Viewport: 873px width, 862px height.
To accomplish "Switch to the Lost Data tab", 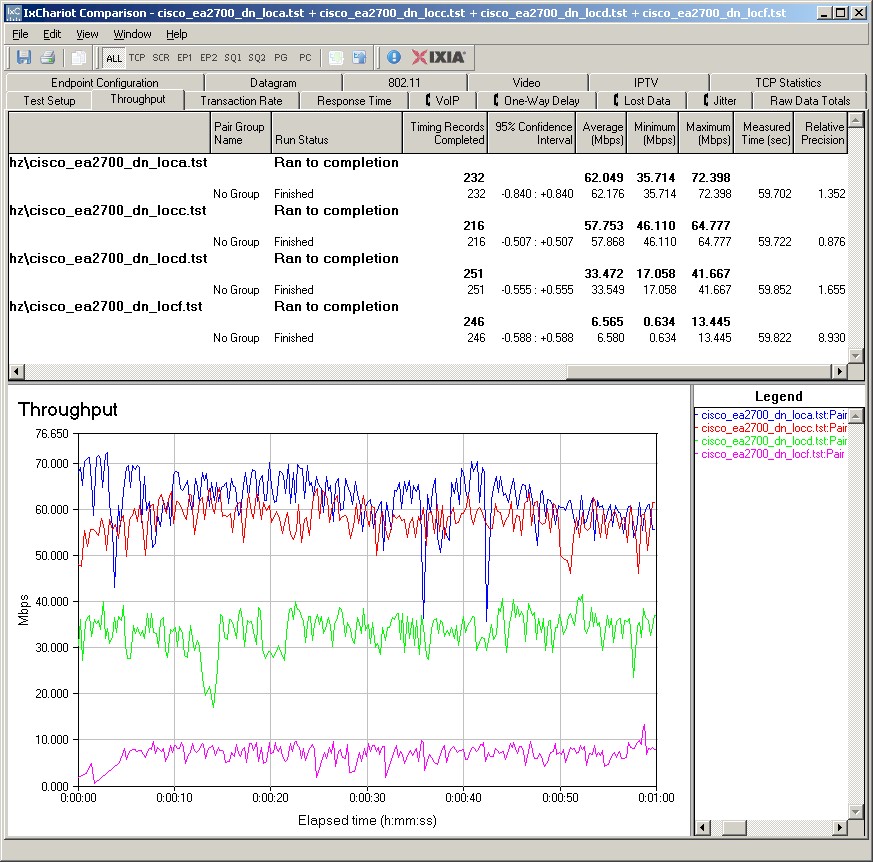I will [641, 101].
